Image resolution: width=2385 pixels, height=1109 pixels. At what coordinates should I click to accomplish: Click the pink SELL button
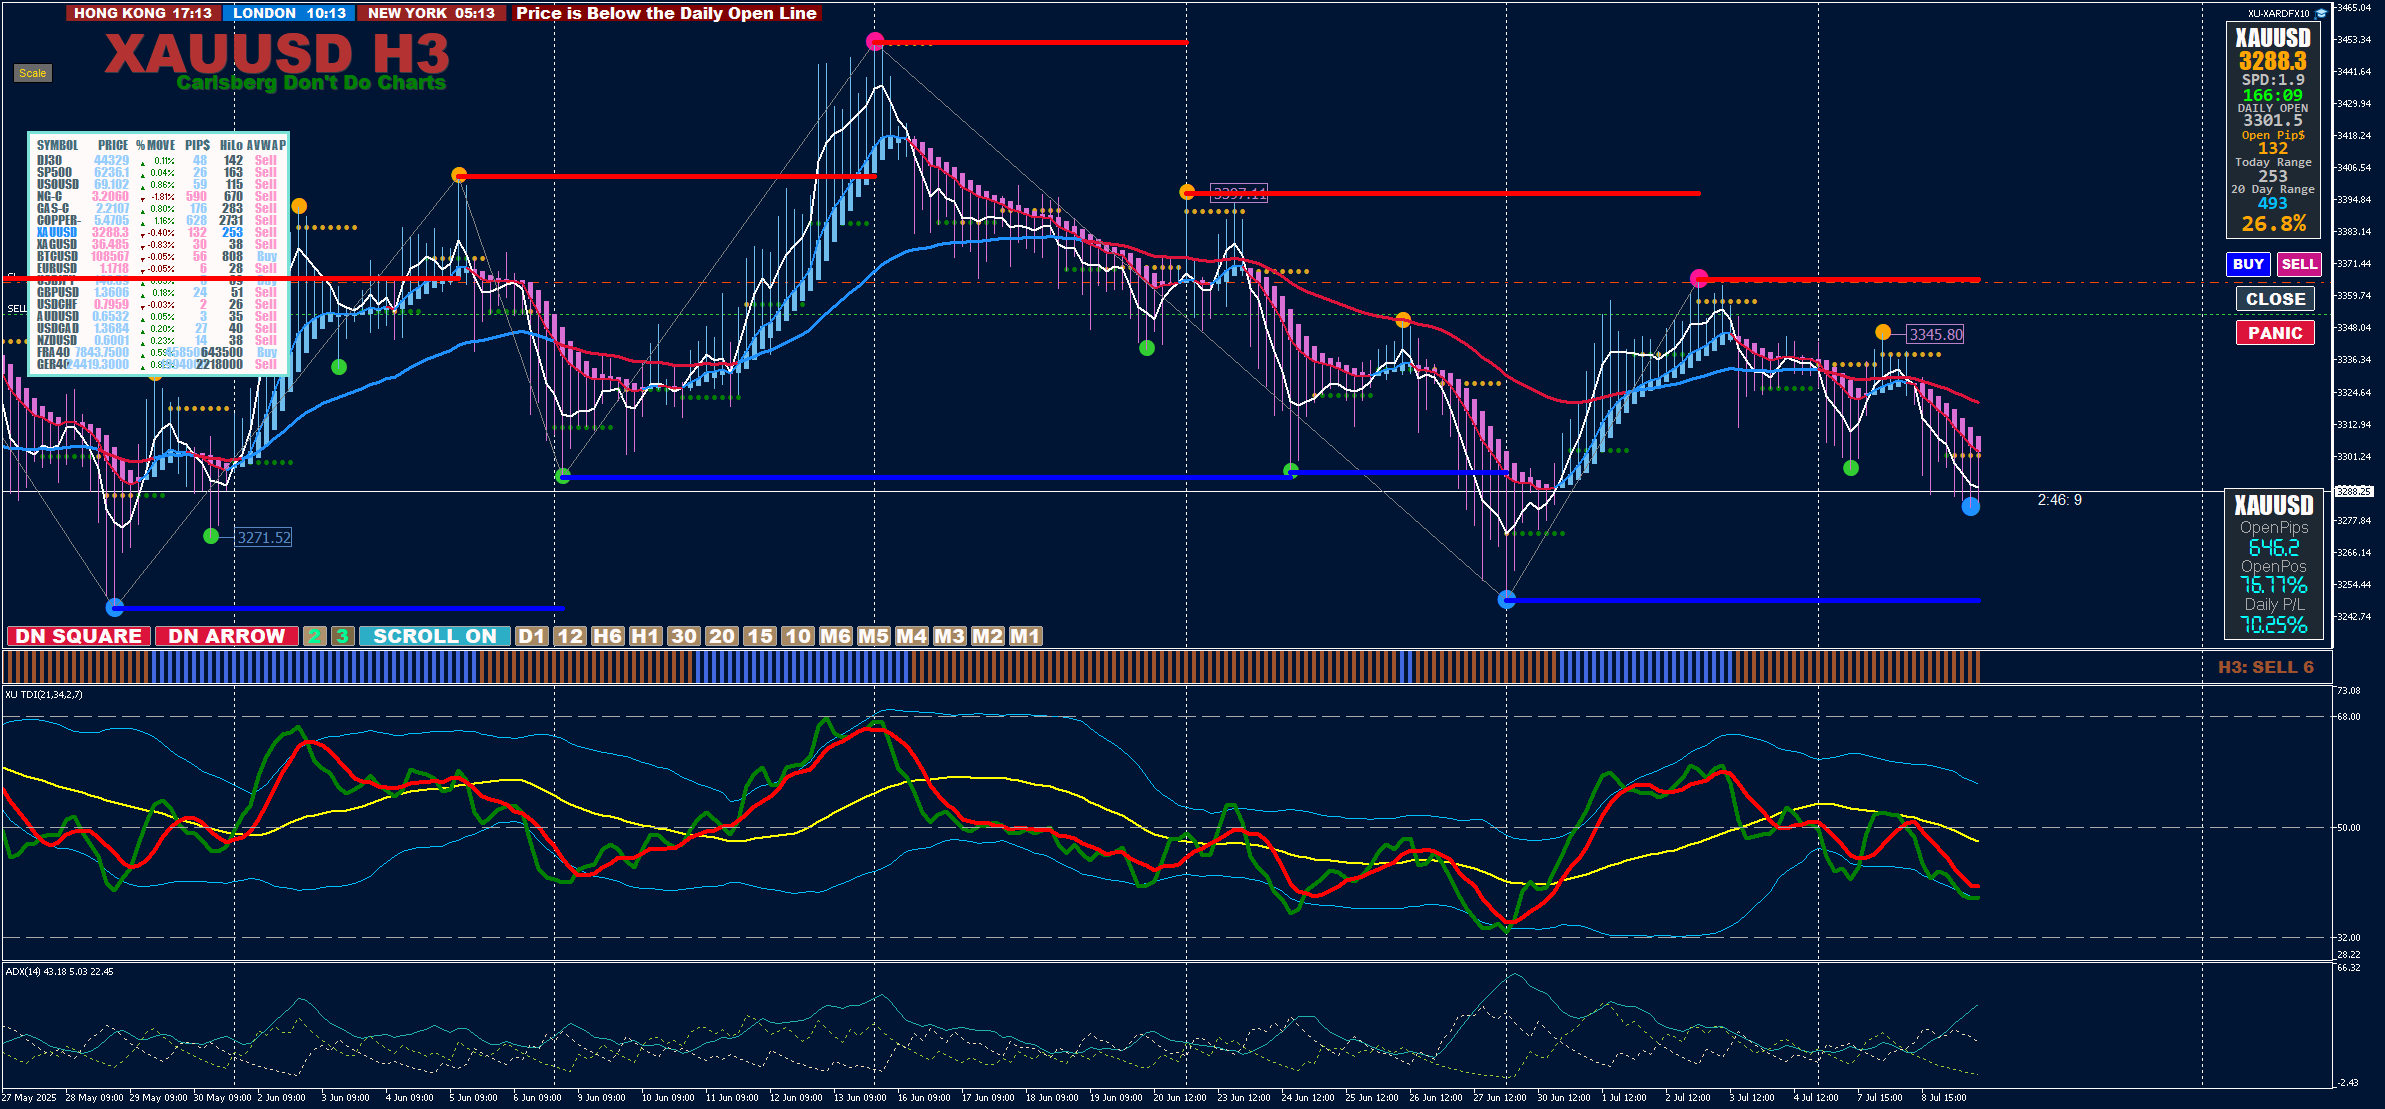(2299, 264)
